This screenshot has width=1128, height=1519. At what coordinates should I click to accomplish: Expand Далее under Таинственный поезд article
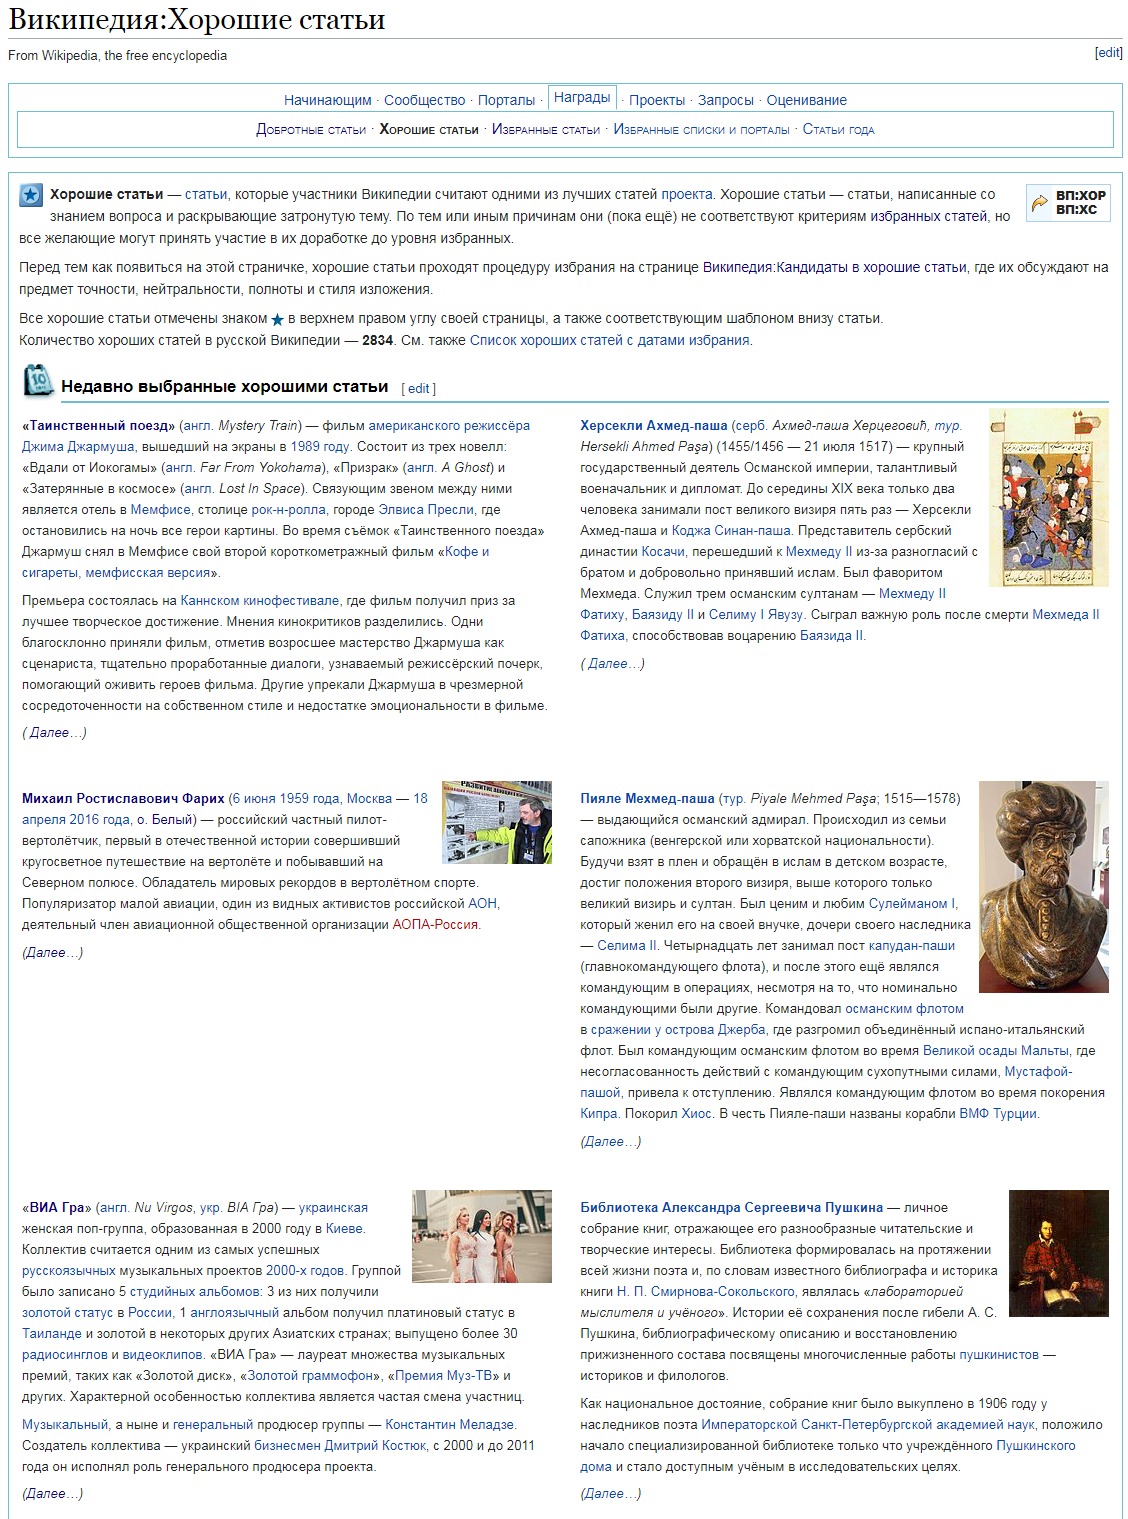55,733
